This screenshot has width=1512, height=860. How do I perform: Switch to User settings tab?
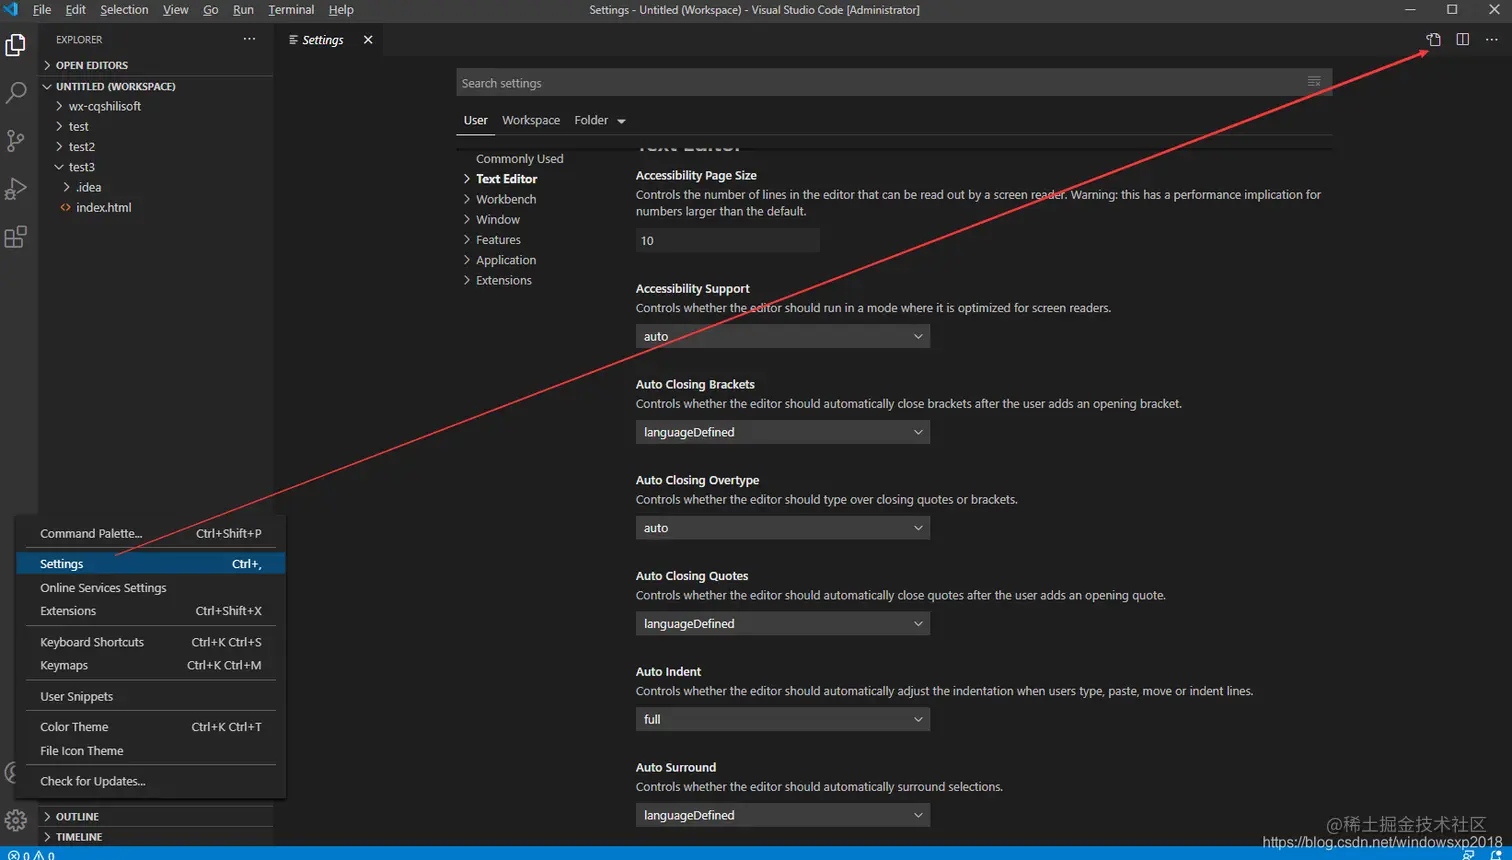click(476, 120)
